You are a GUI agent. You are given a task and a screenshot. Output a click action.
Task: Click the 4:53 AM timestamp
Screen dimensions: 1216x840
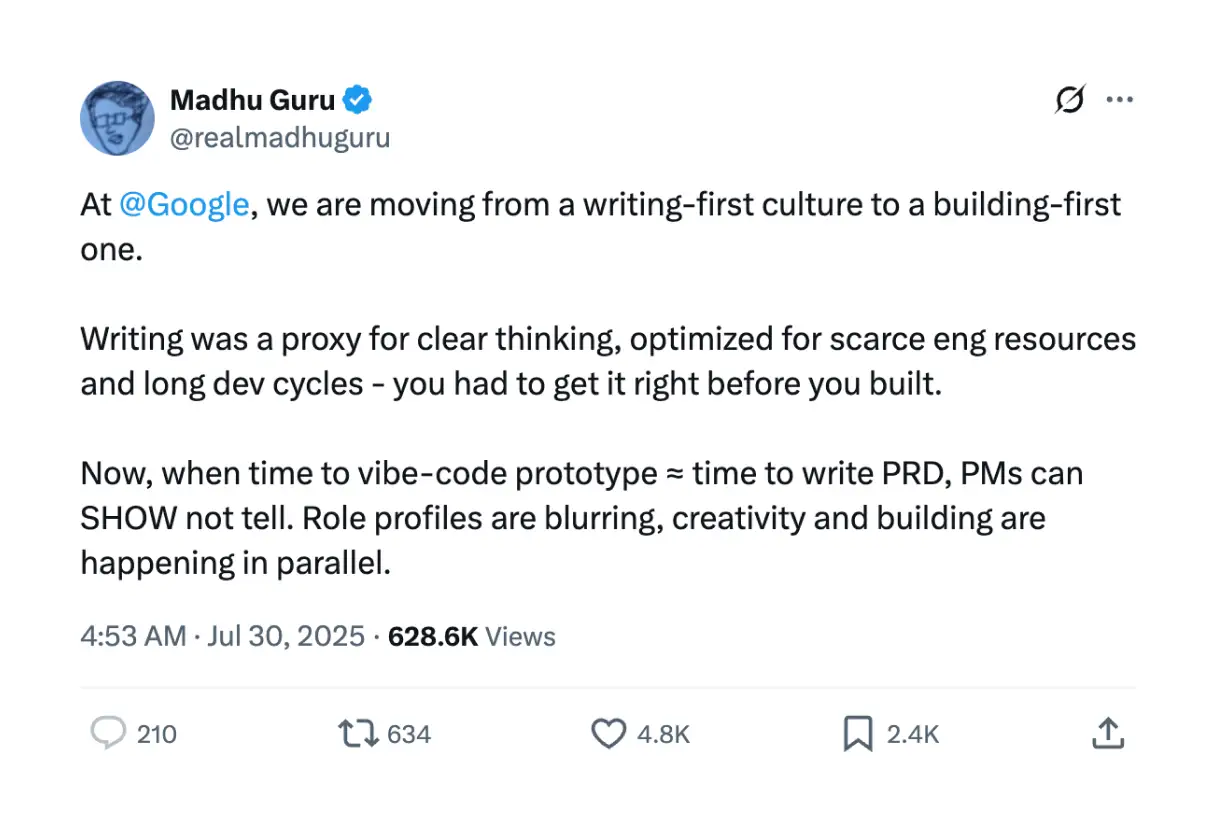133,636
